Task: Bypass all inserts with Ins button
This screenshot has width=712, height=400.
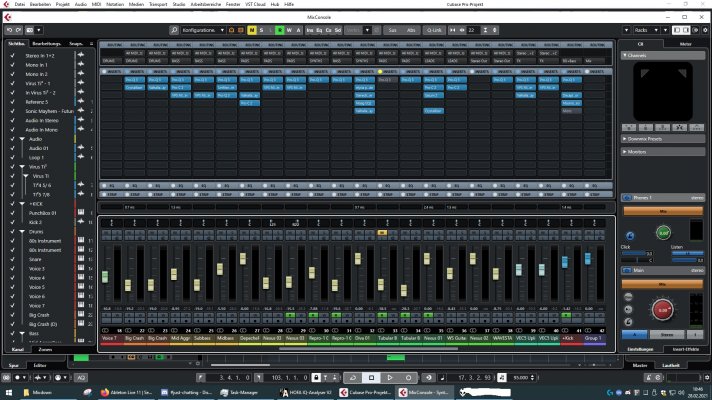Action: click(x=310, y=30)
